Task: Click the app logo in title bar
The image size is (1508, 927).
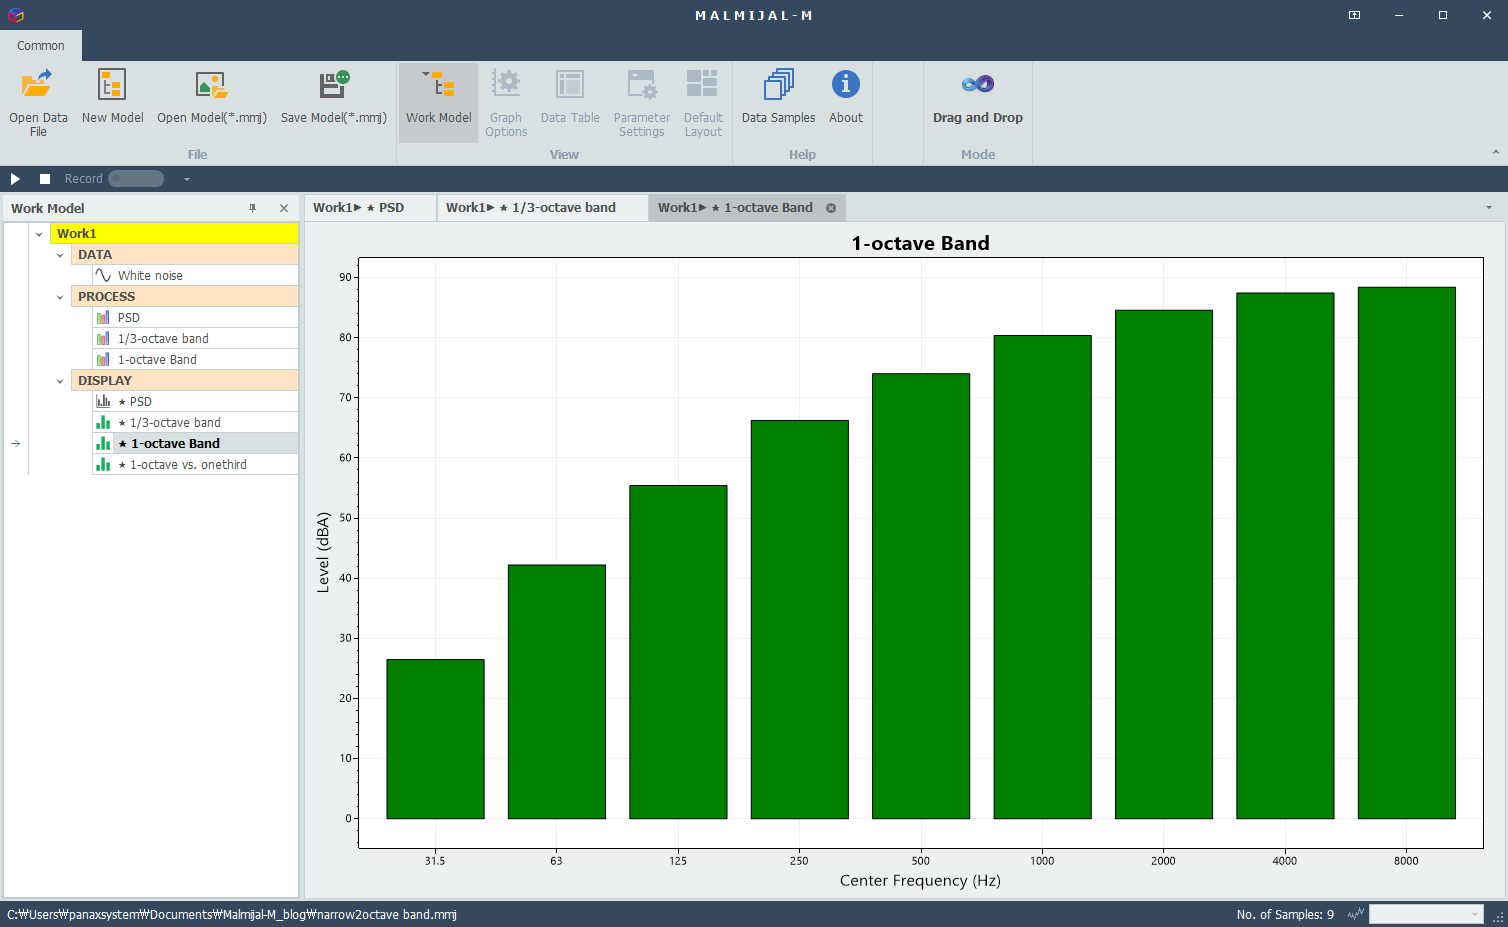Action: point(15,15)
